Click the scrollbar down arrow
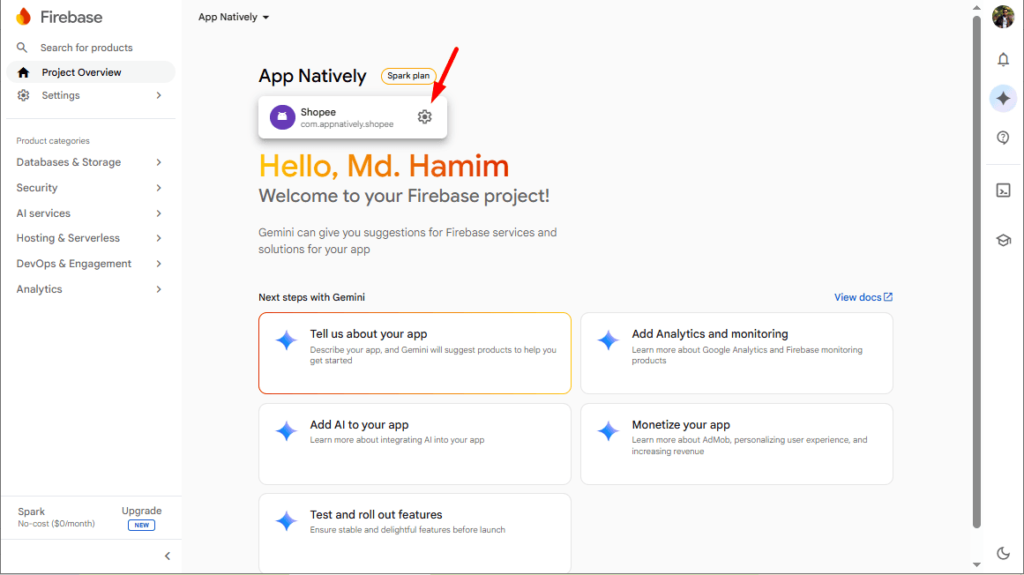This screenshot has width=1024, height=575. [x=976, y=565]
